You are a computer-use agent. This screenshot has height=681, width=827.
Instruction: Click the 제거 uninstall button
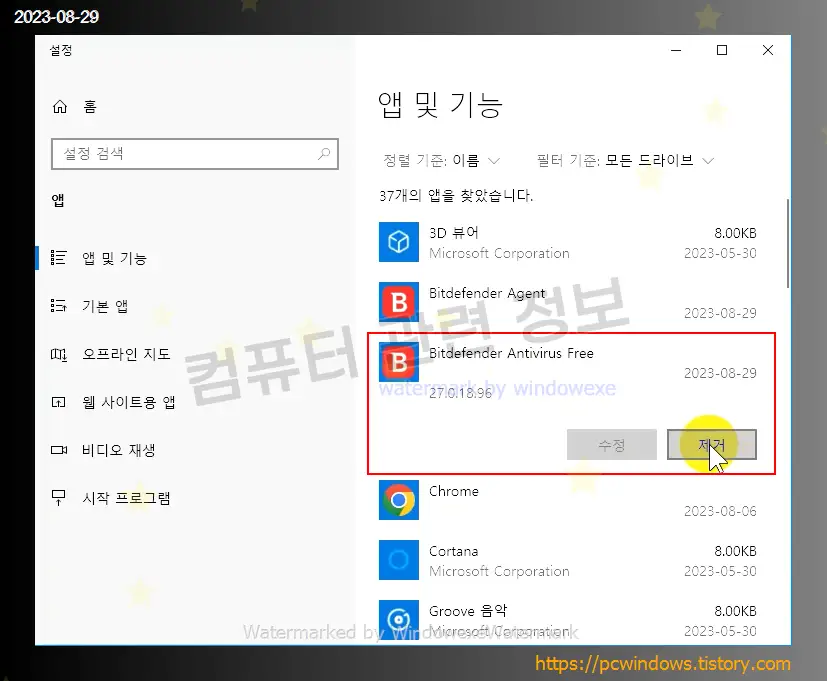pos(711,445)
